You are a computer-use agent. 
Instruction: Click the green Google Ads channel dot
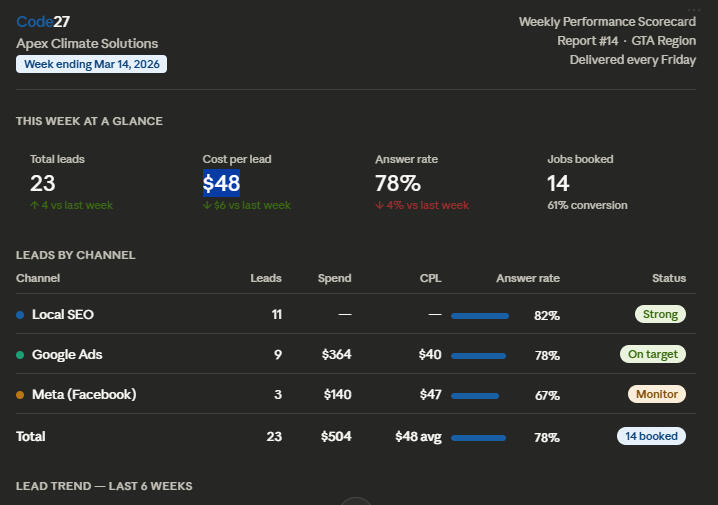[20, 355]
